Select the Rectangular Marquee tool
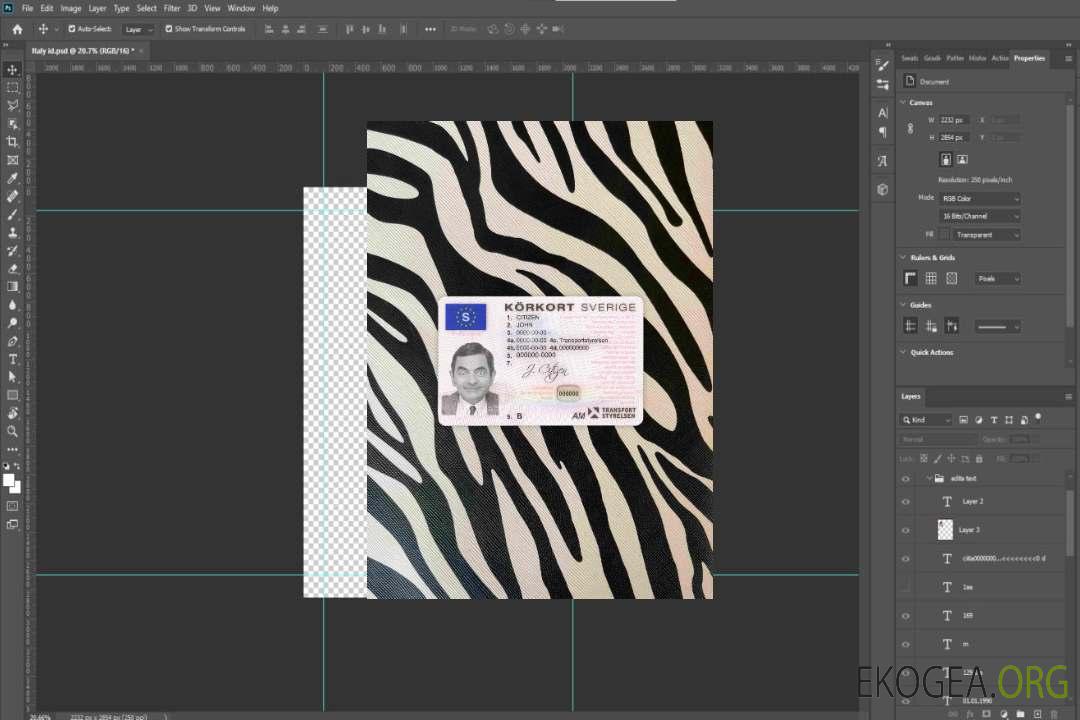The height and width of the screenshot is (720, 1080). click(x=12, y=88)
